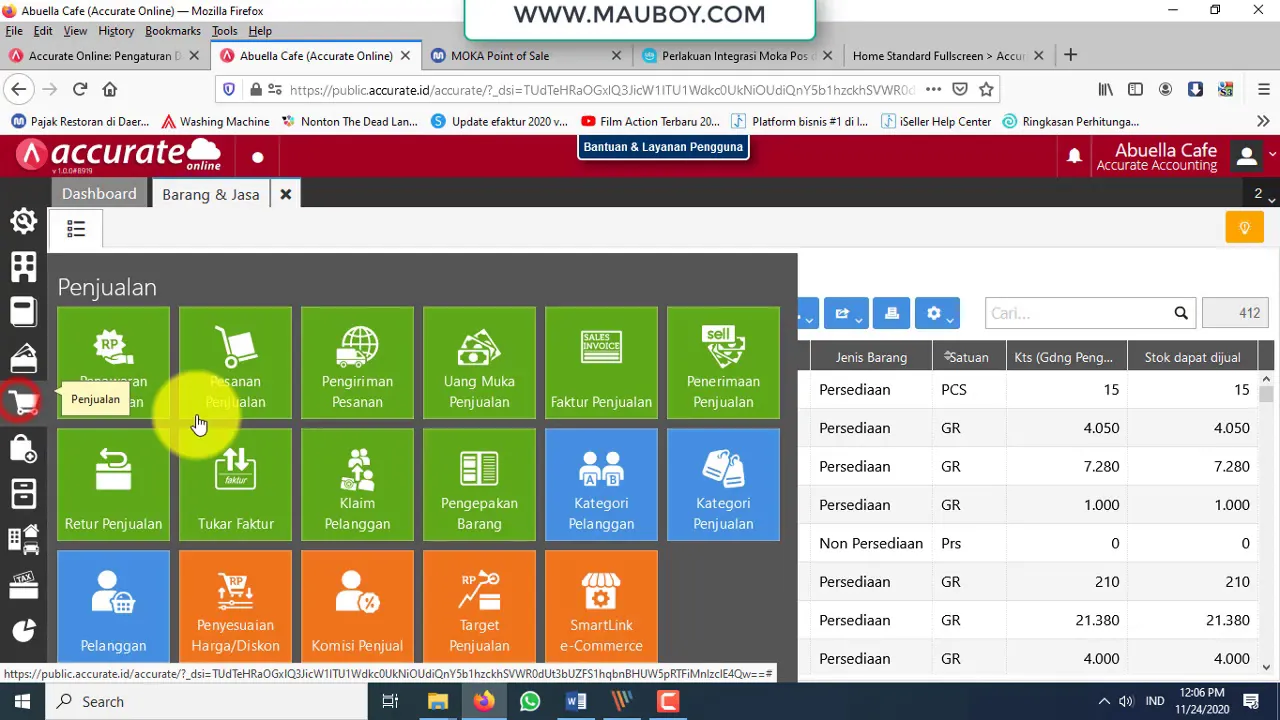Image resolution: width=1280 pixels, height=720 pixels.
Task: Click the table scrollbar down arrow
Action: (1266, 667)
